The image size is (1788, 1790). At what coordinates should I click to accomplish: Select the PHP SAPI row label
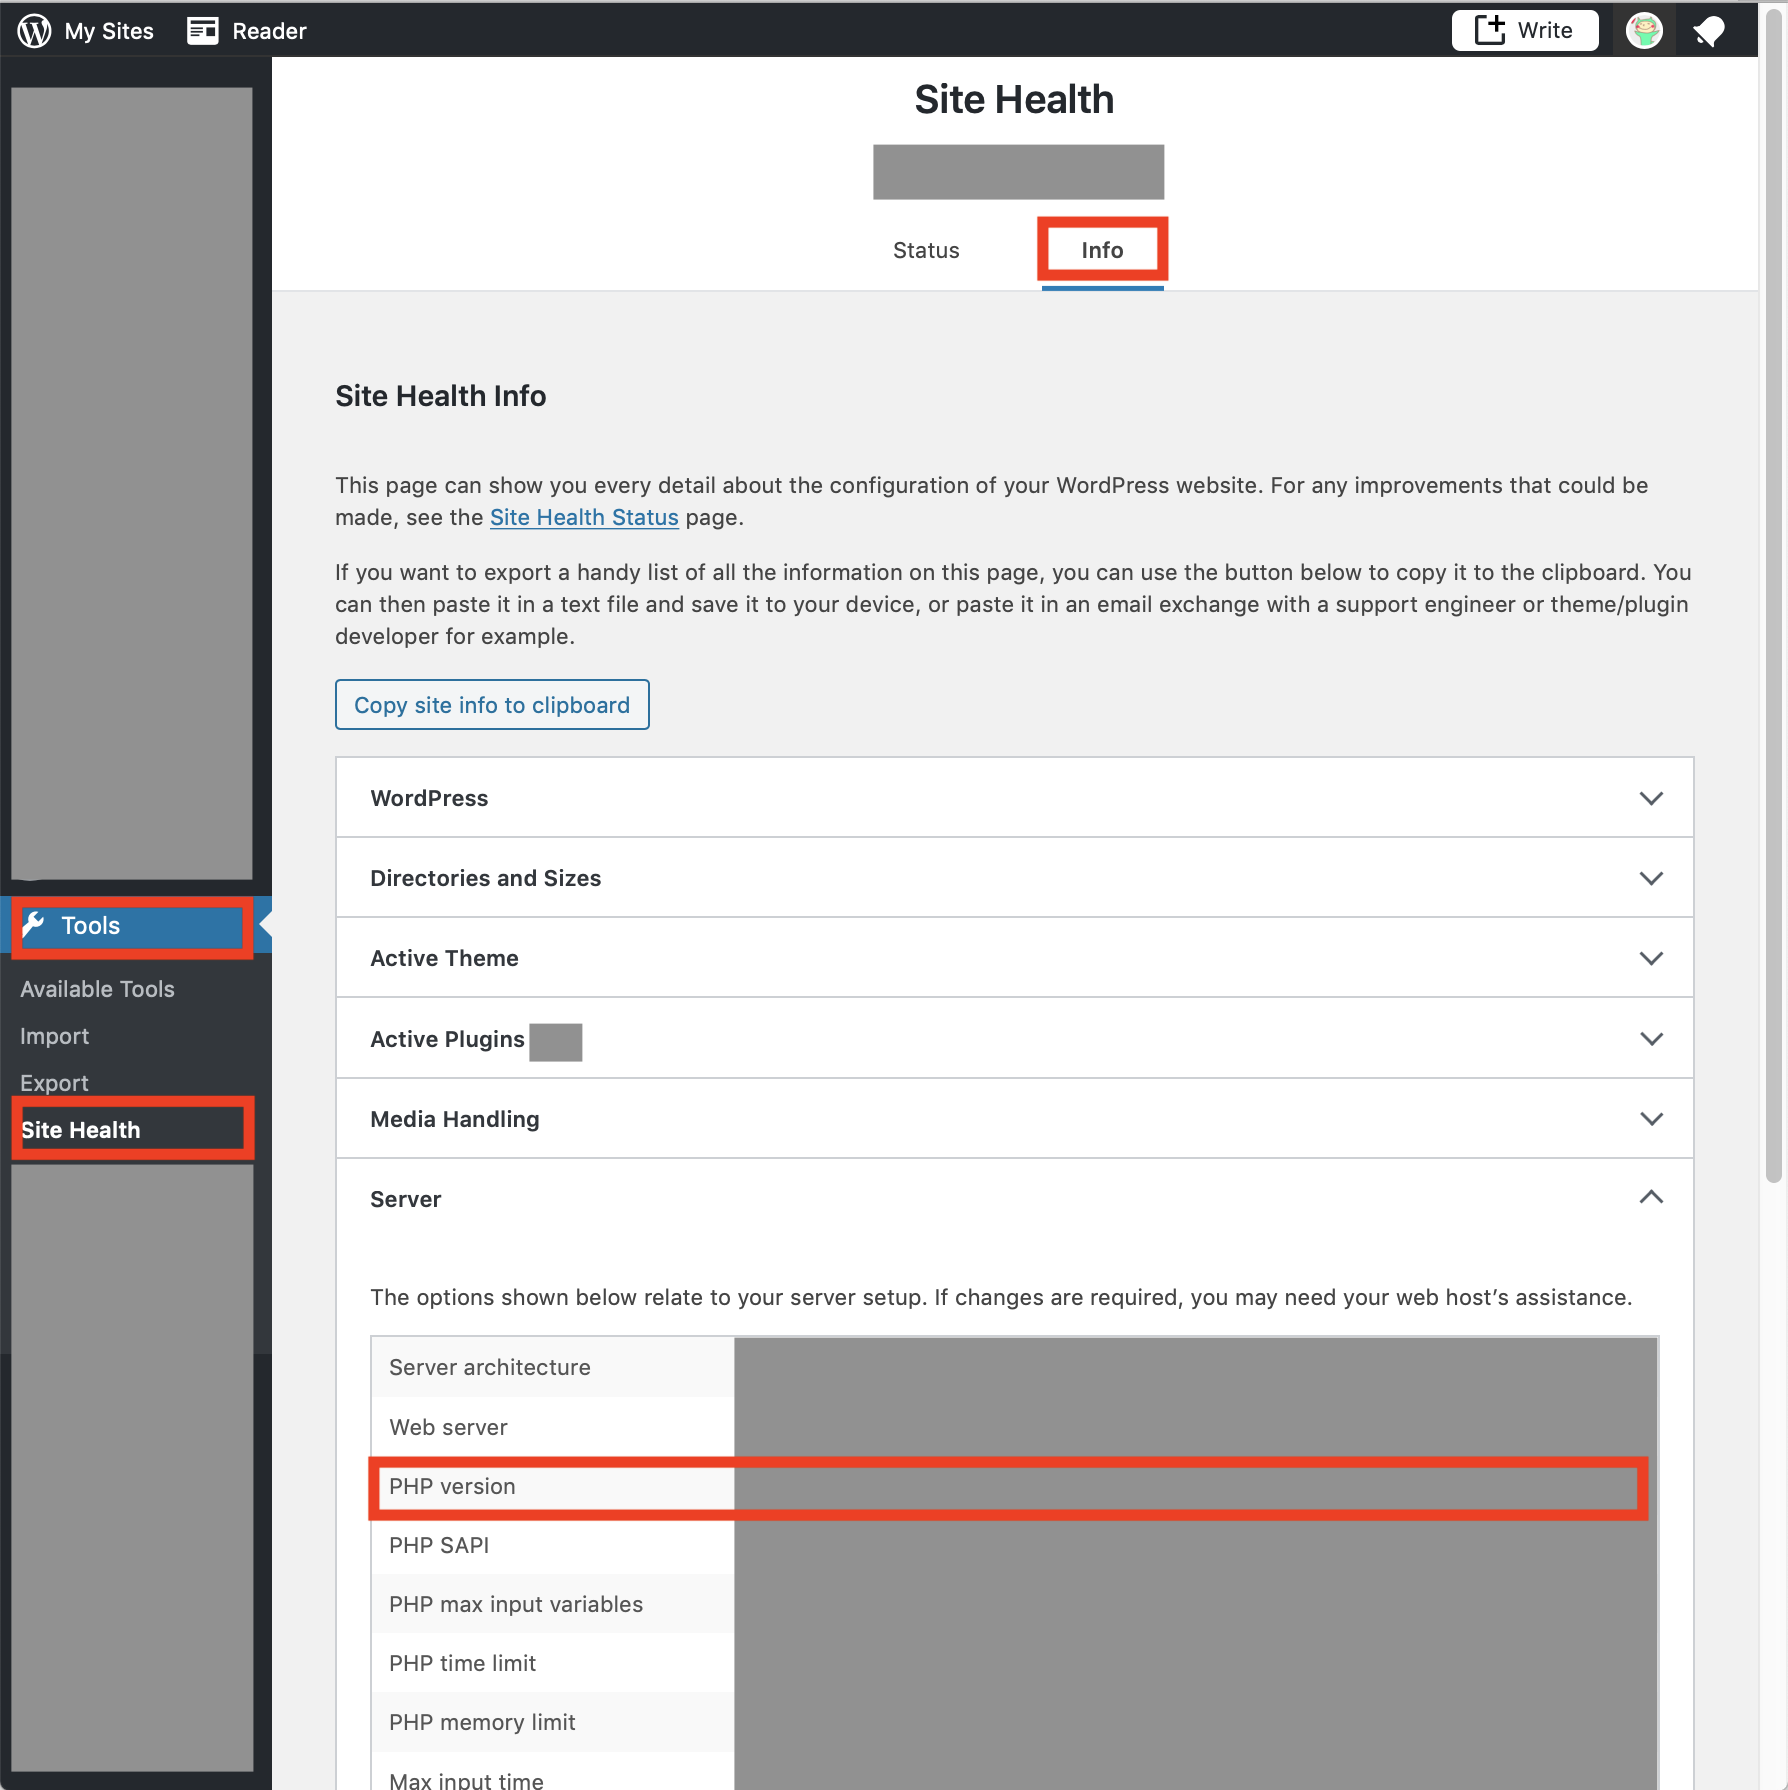[x=439, y=1545]
